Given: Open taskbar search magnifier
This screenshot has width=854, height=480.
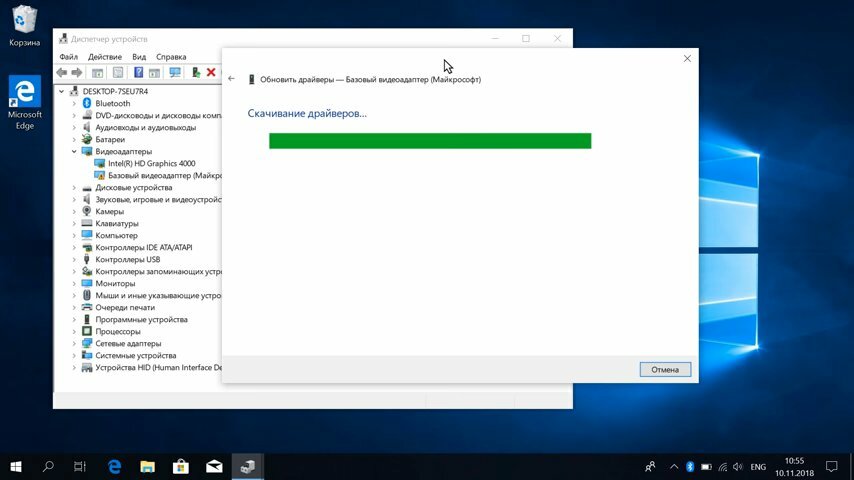Looking at the screenshot, I should pyautogui.click(x=48, y=466).
